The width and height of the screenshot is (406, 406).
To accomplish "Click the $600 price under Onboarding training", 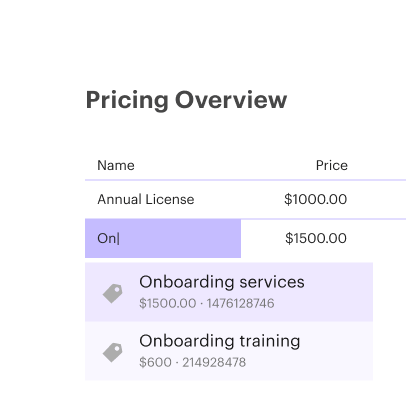I will pos(155,362).
